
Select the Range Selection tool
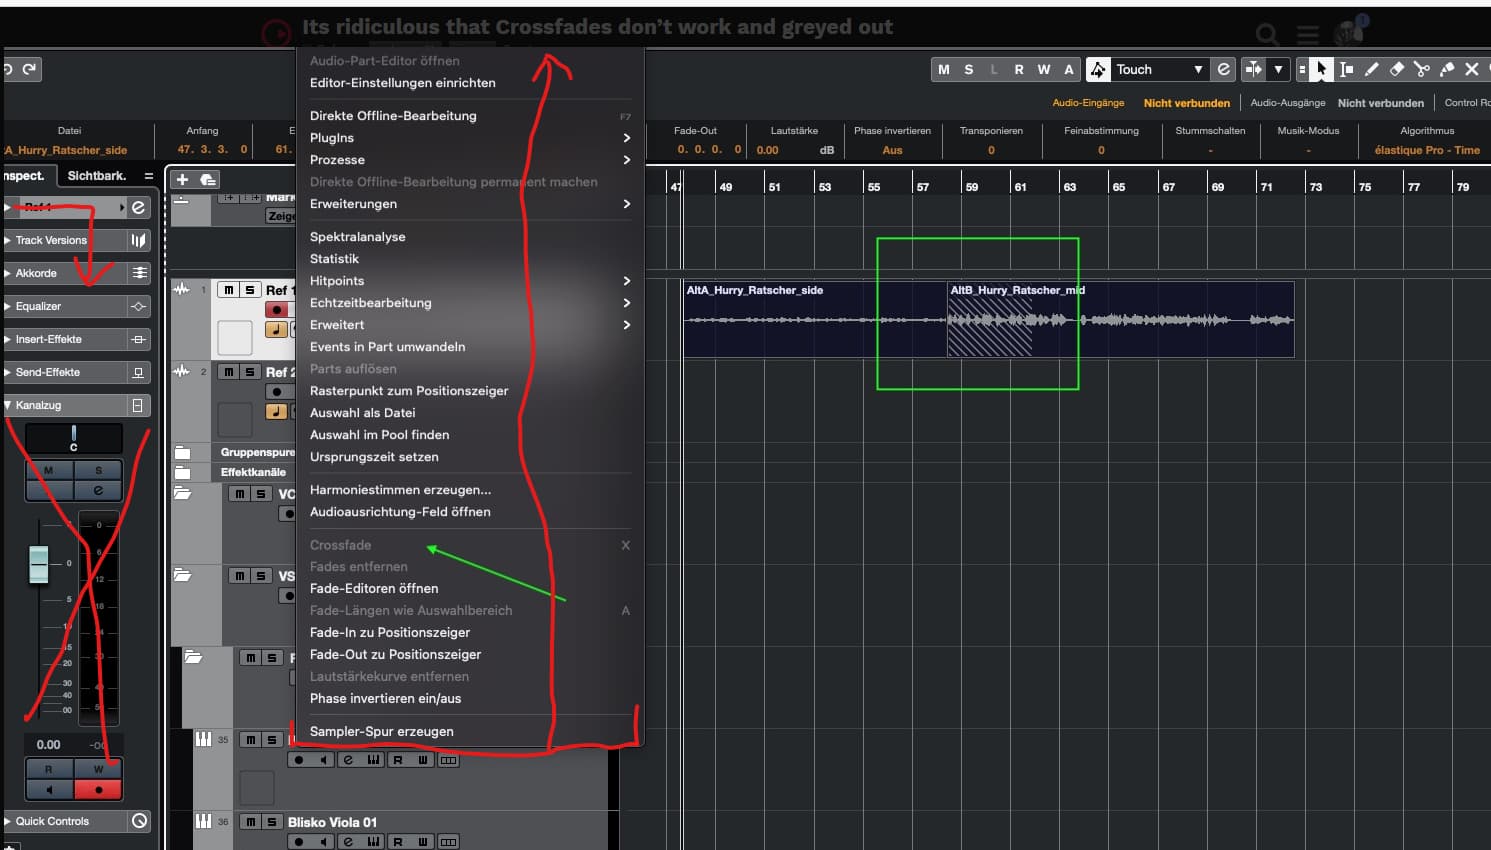(x=1346, y=69)
